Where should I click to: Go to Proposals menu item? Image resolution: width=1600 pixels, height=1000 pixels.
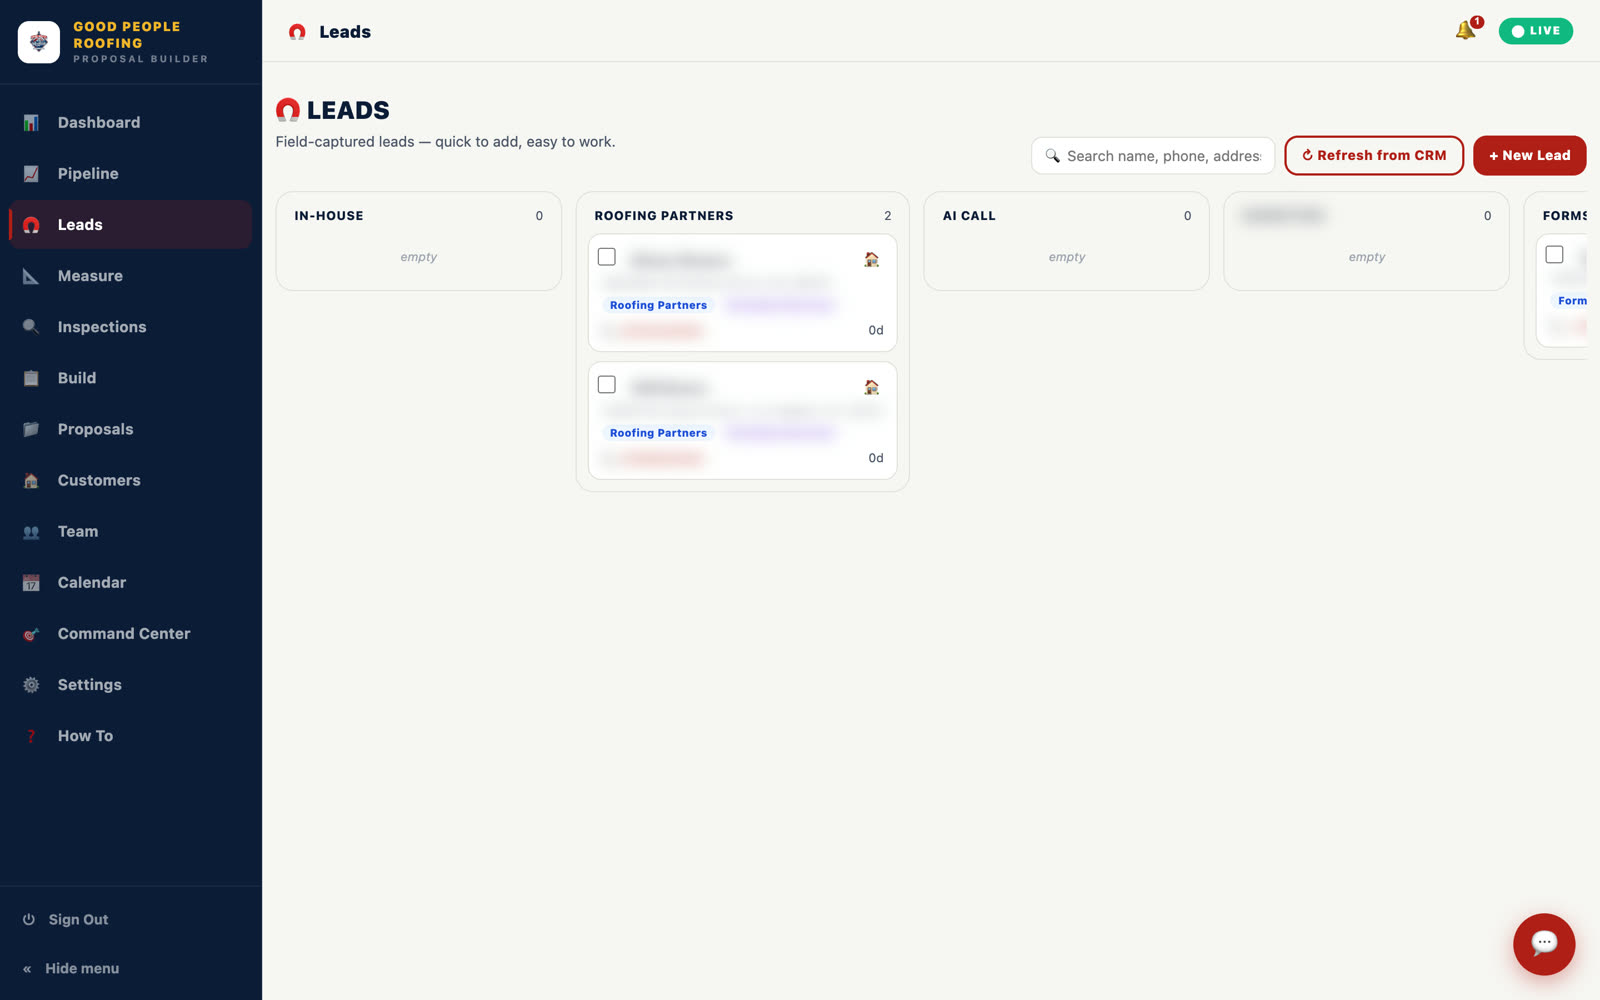(x=130, y=429)
